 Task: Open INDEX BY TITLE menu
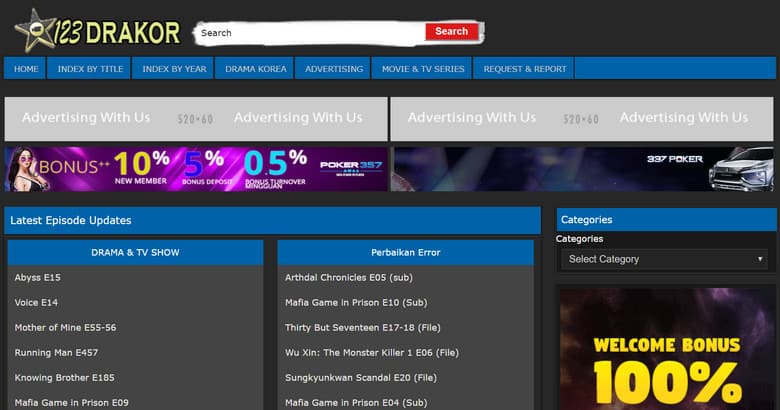[x=90, y=69]
